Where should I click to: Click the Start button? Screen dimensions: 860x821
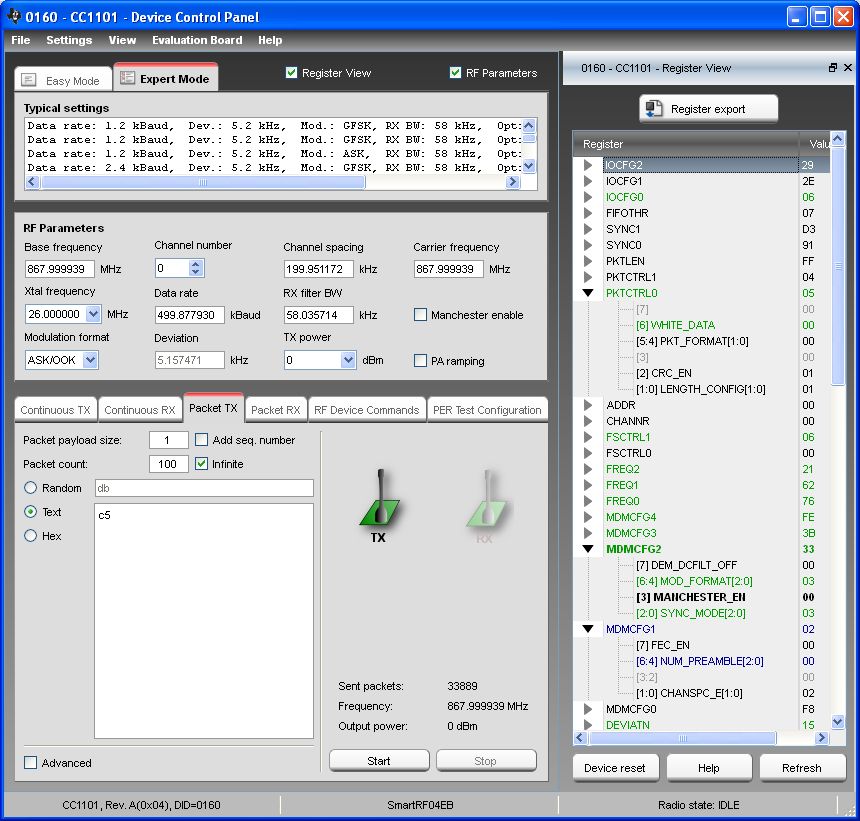coord(379,761)
